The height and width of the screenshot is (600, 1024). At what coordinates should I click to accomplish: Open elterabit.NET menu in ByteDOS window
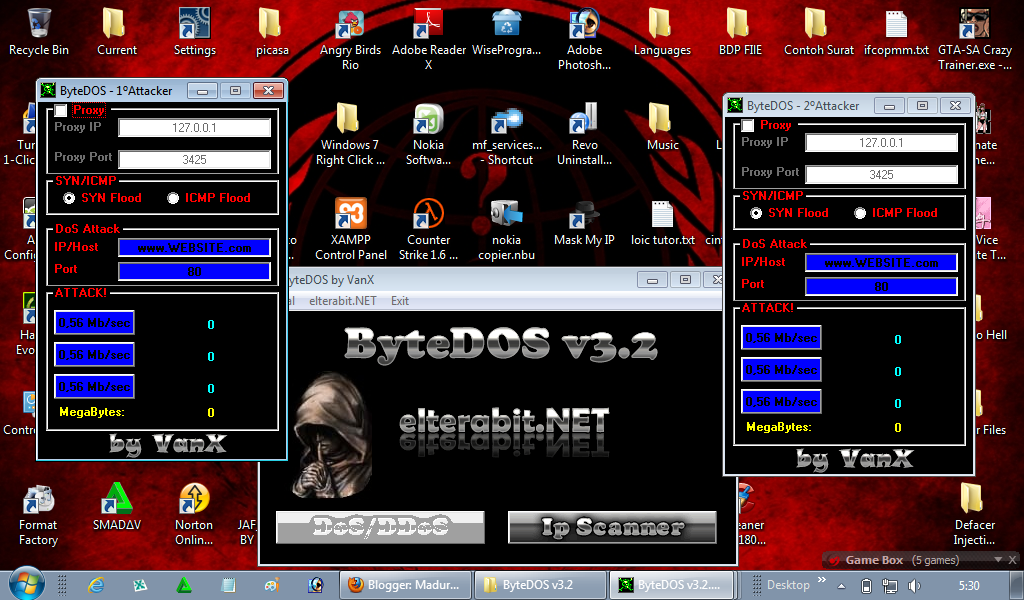tap(343, 301)
